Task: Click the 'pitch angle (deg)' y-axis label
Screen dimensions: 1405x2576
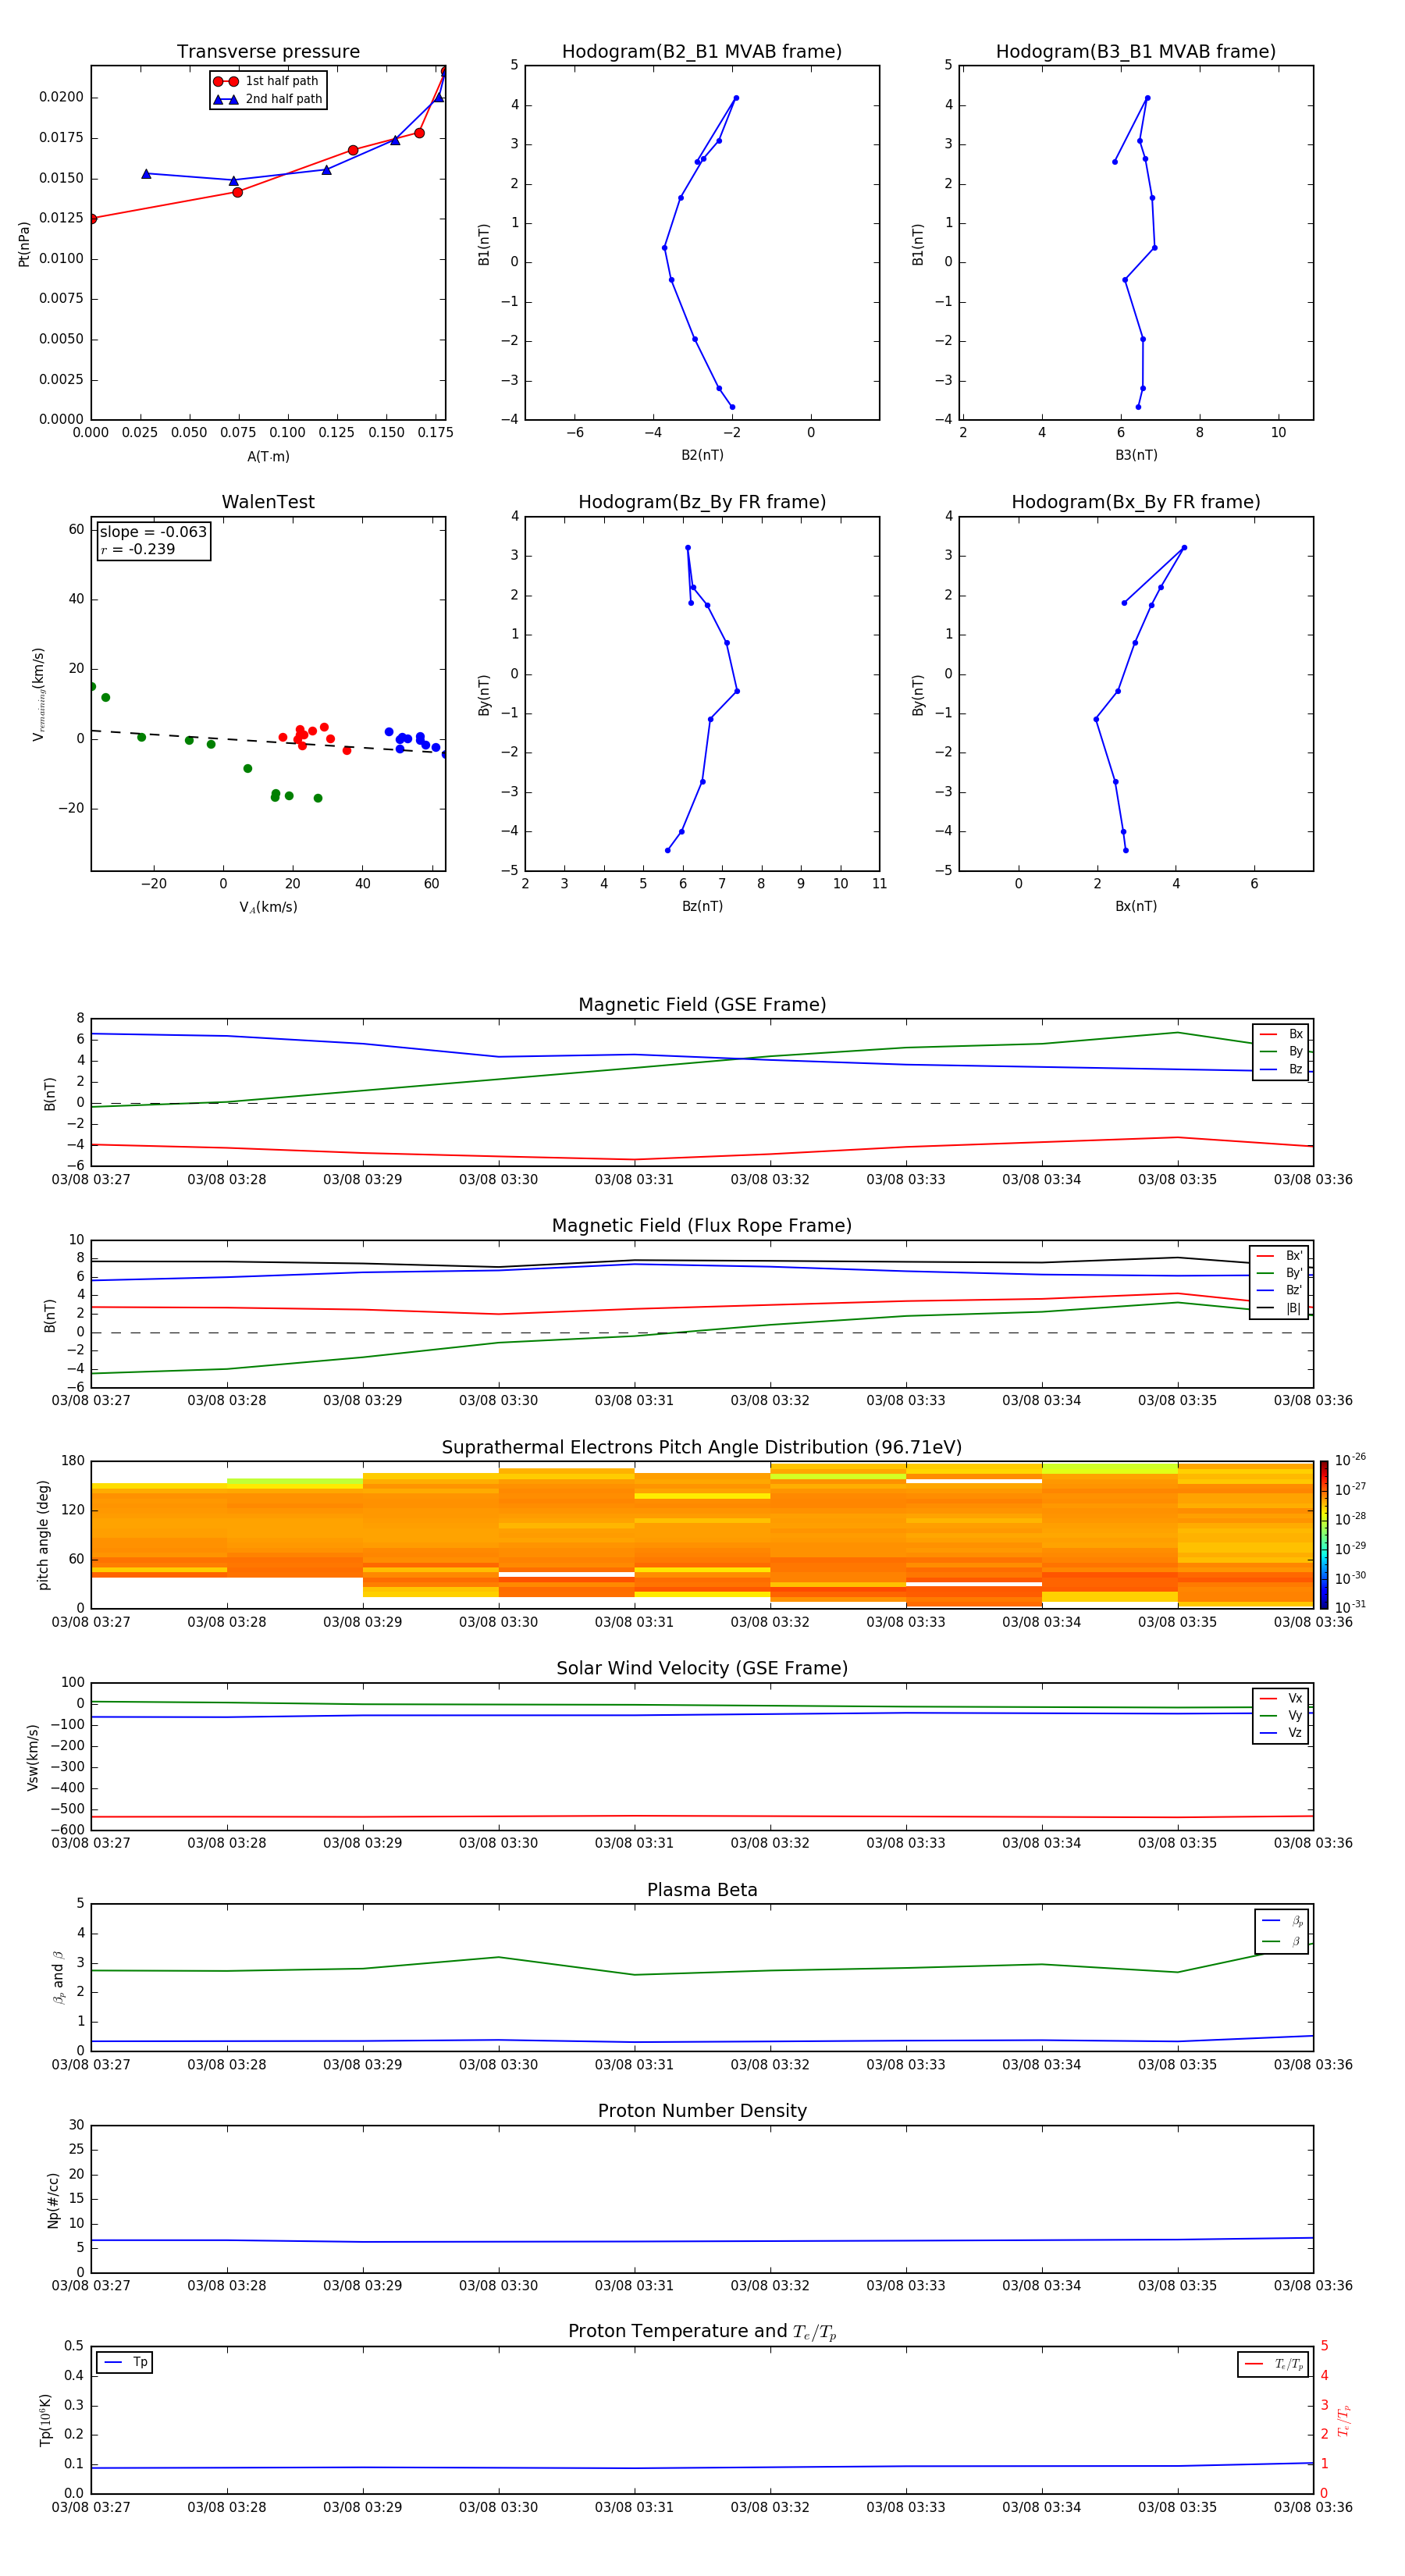Action: pos(43,1534)
